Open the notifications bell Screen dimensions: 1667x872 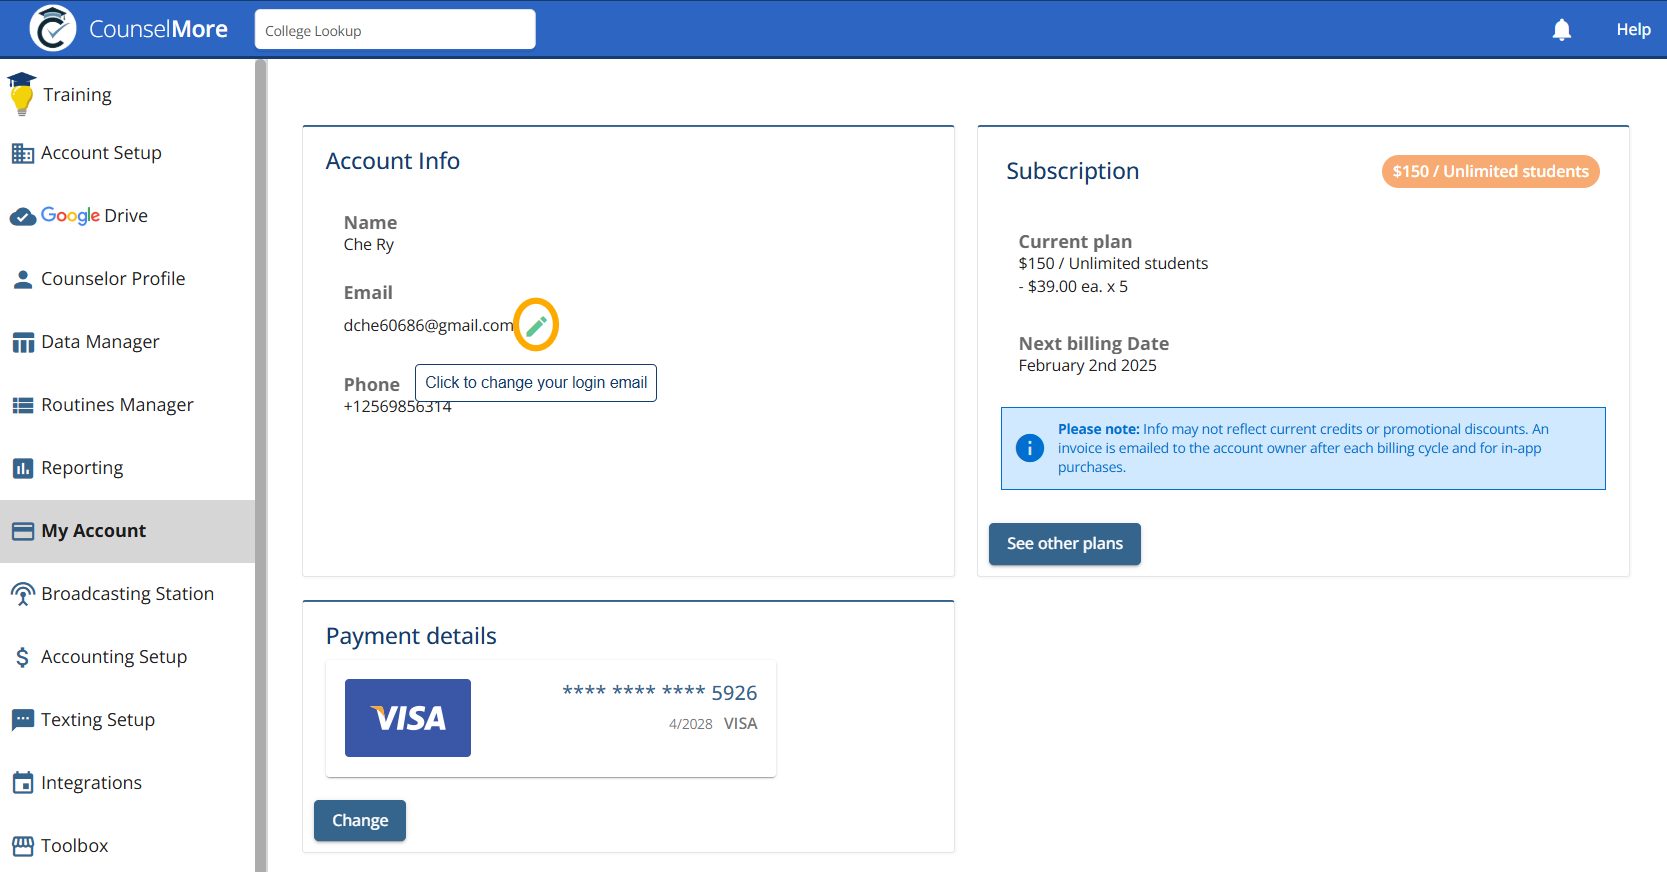tap(1562, 30)
